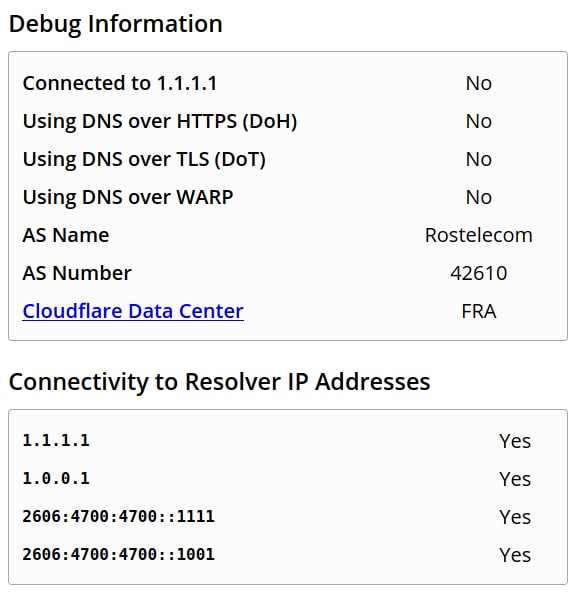Select the Using DNS over HTTPS (DoH) label
Image resolution: width=583 pixels, height=596 pixels.
160,122
